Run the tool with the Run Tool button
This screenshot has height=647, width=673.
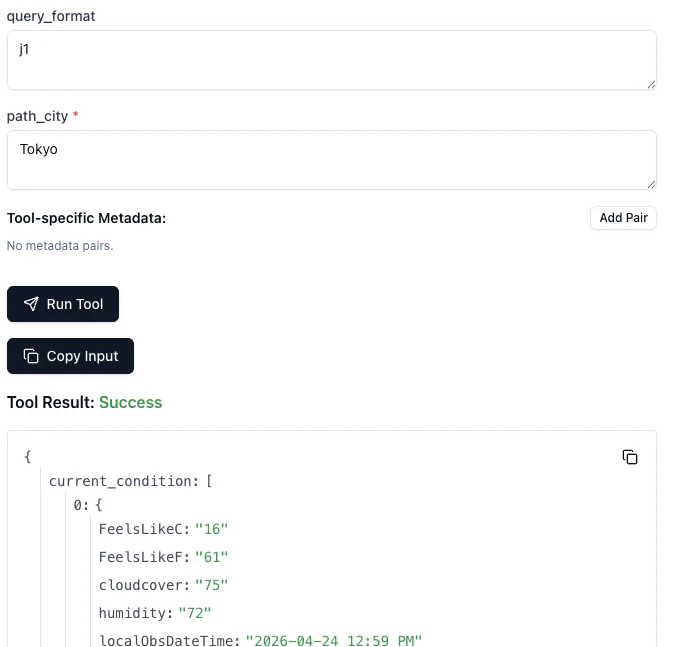point(63,304)
